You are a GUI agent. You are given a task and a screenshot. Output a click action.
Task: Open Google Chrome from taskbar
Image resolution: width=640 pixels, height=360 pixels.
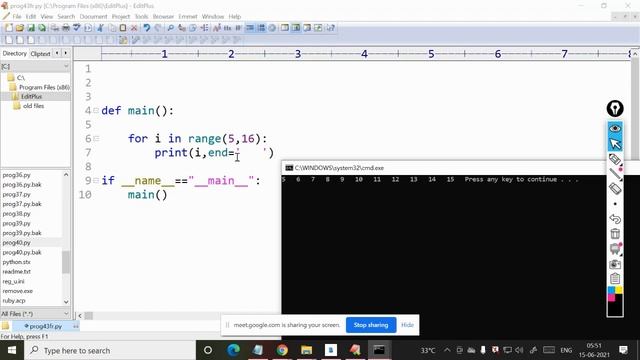pos(282,350)
